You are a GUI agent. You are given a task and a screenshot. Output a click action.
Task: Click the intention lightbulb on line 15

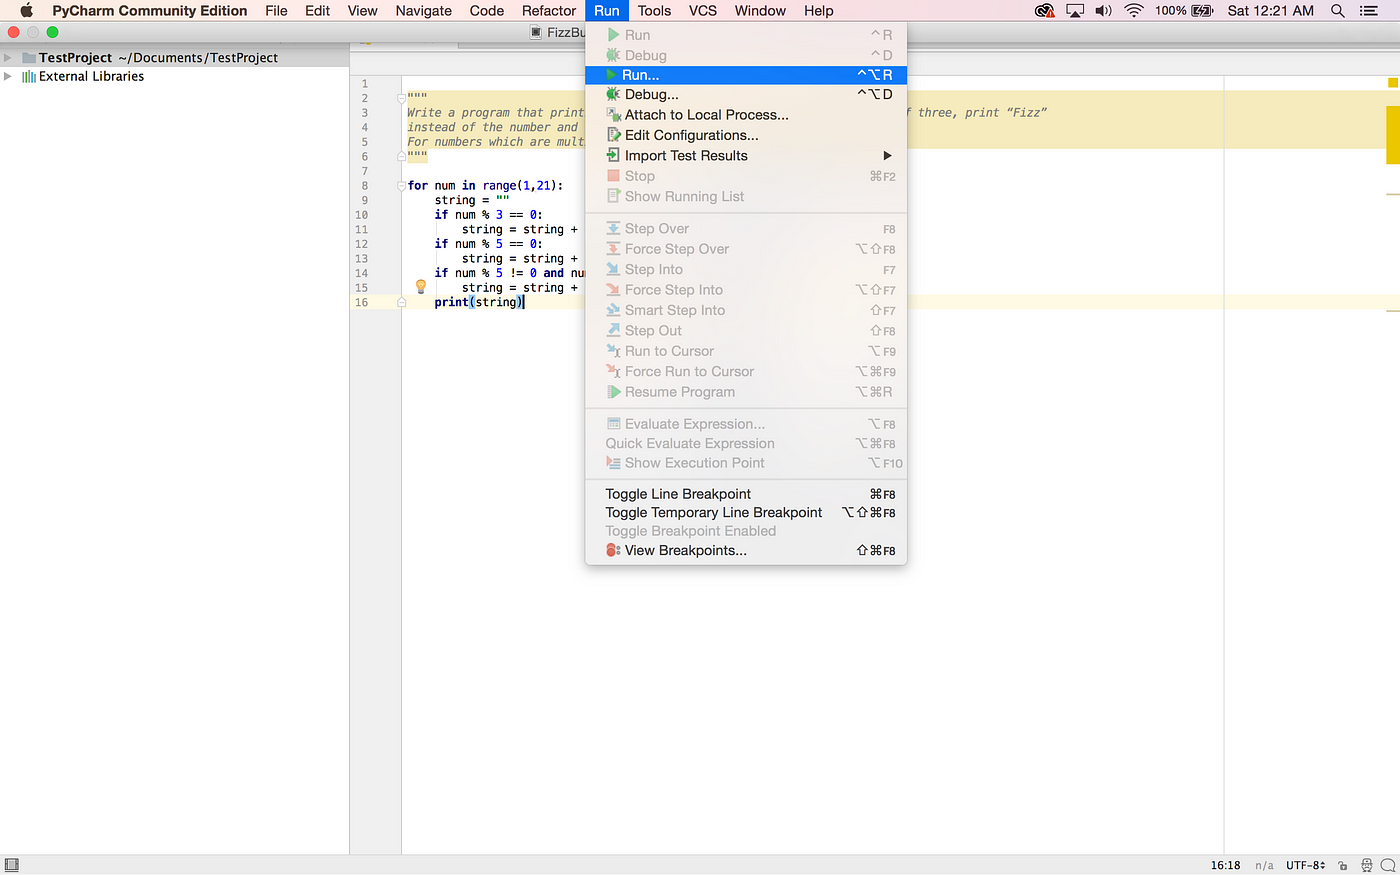click(421, 287)
